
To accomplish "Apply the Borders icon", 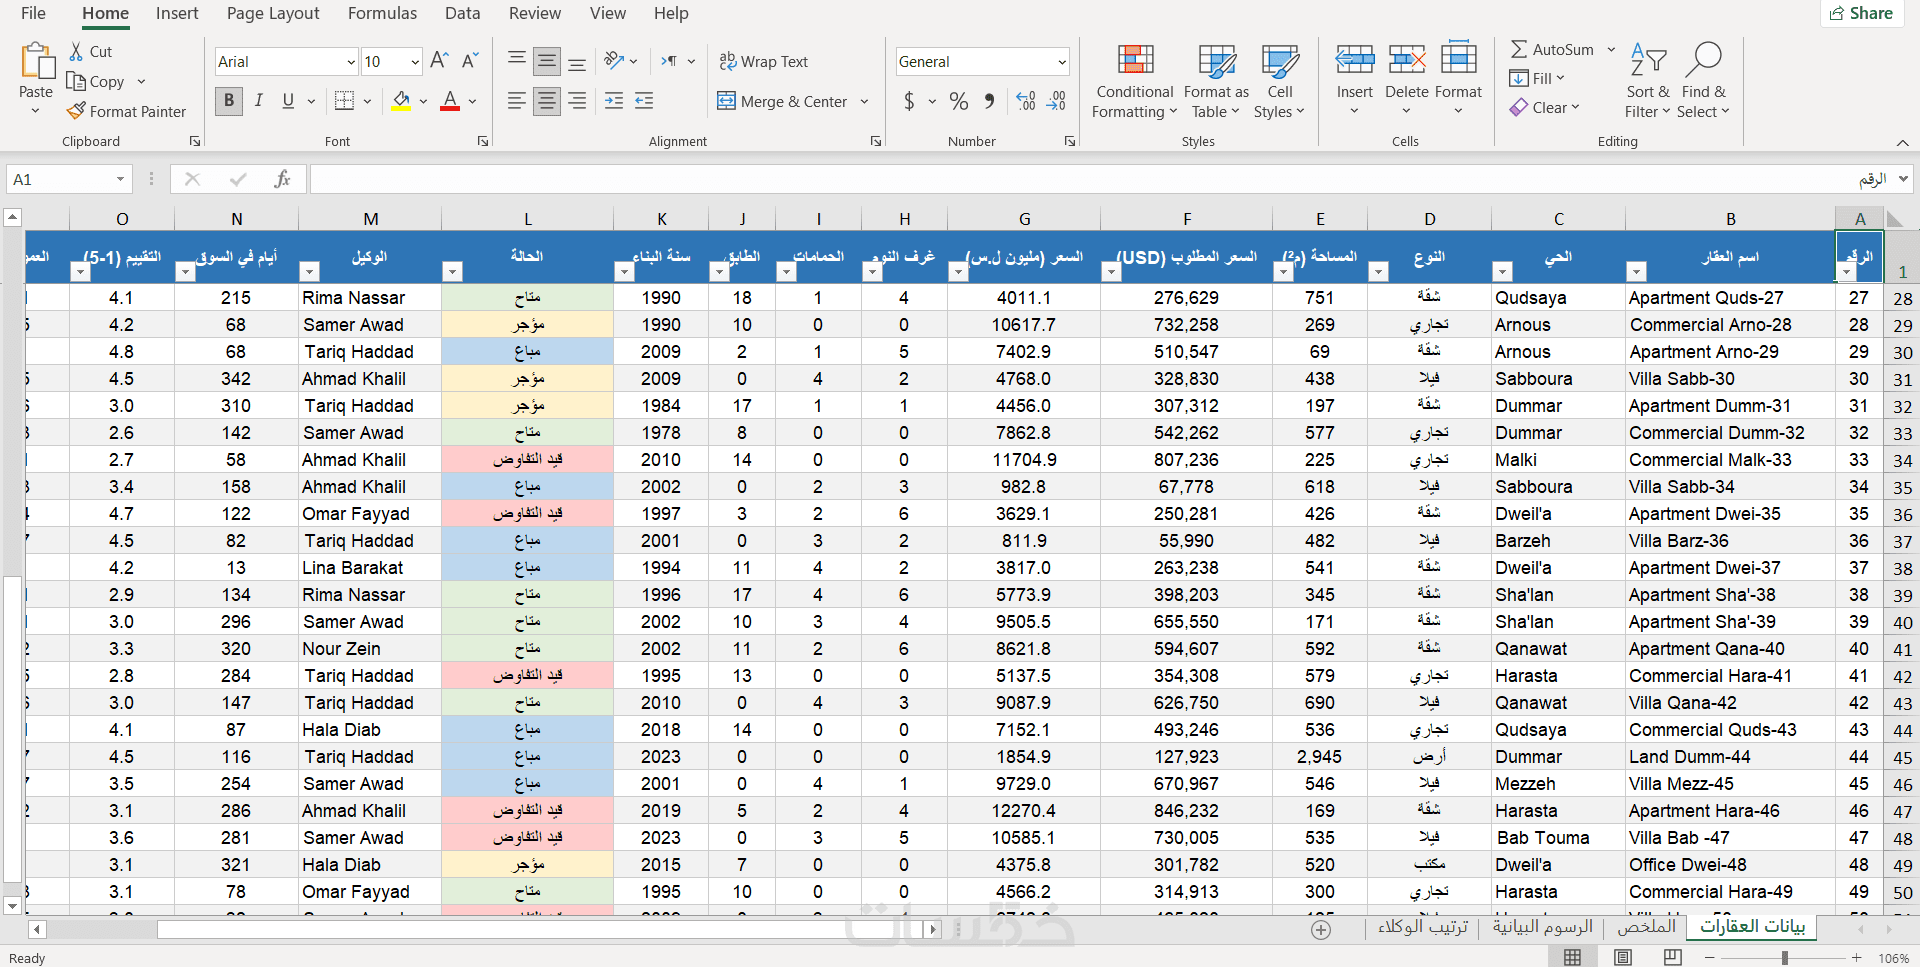I will pos(345,101).
